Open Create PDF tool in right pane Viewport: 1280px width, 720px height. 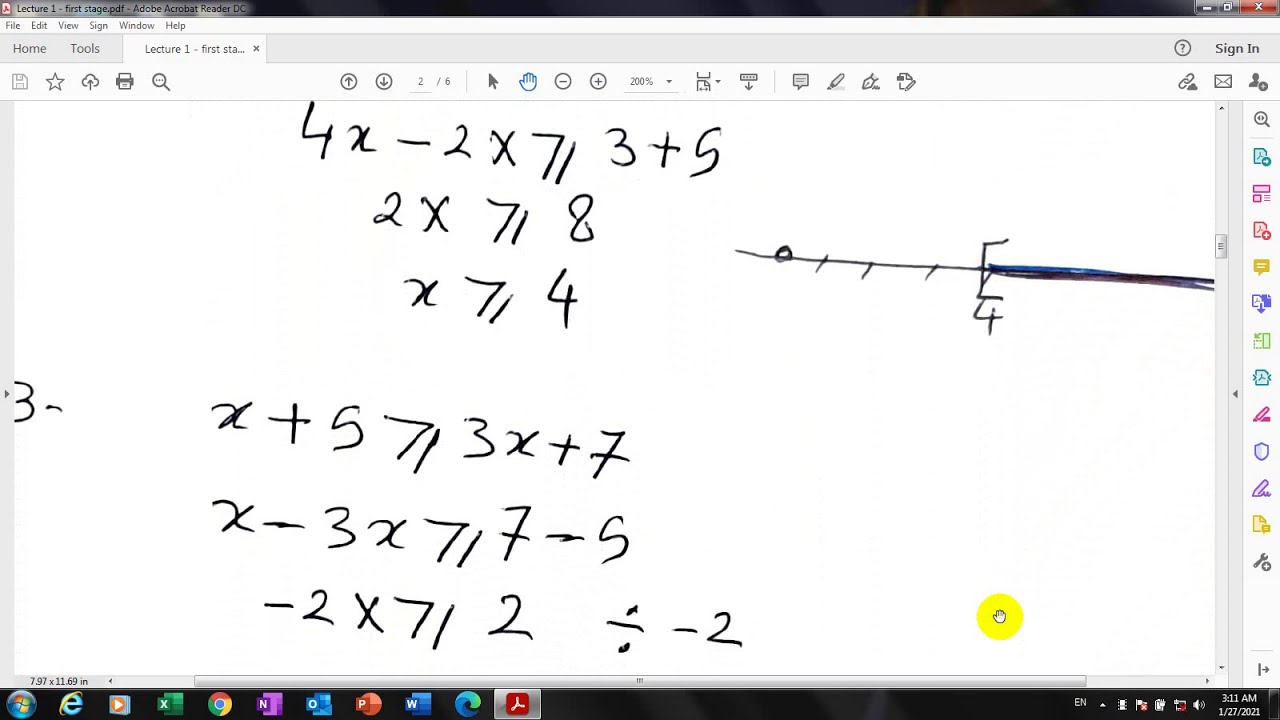click(1262, 231)
